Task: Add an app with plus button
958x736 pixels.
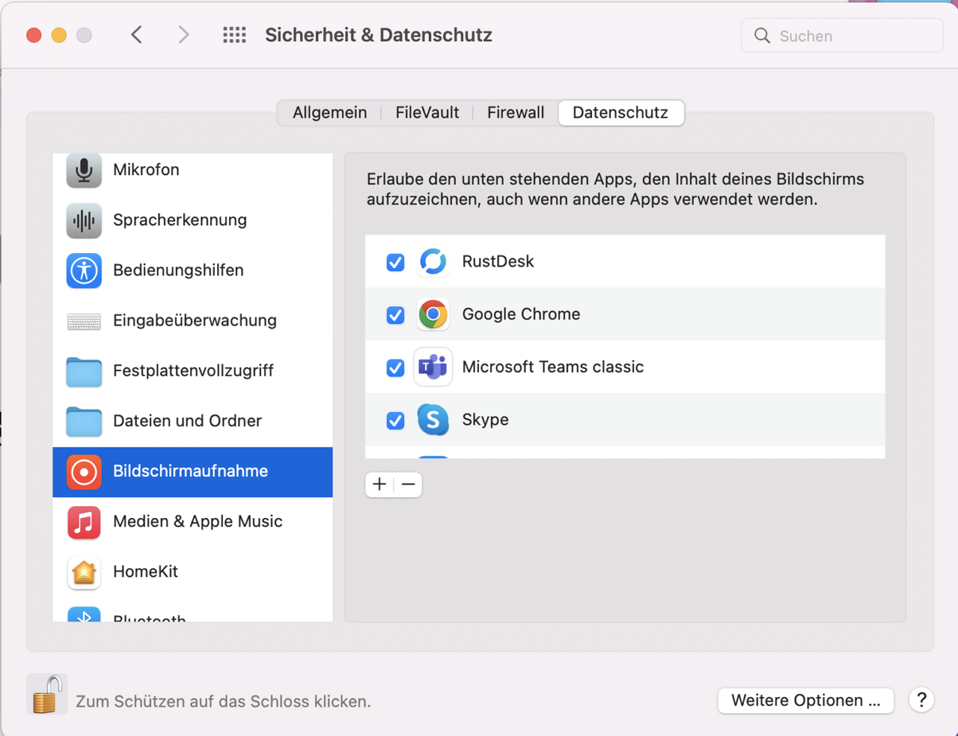Action: pyautogui.click(x=379, y=484)
